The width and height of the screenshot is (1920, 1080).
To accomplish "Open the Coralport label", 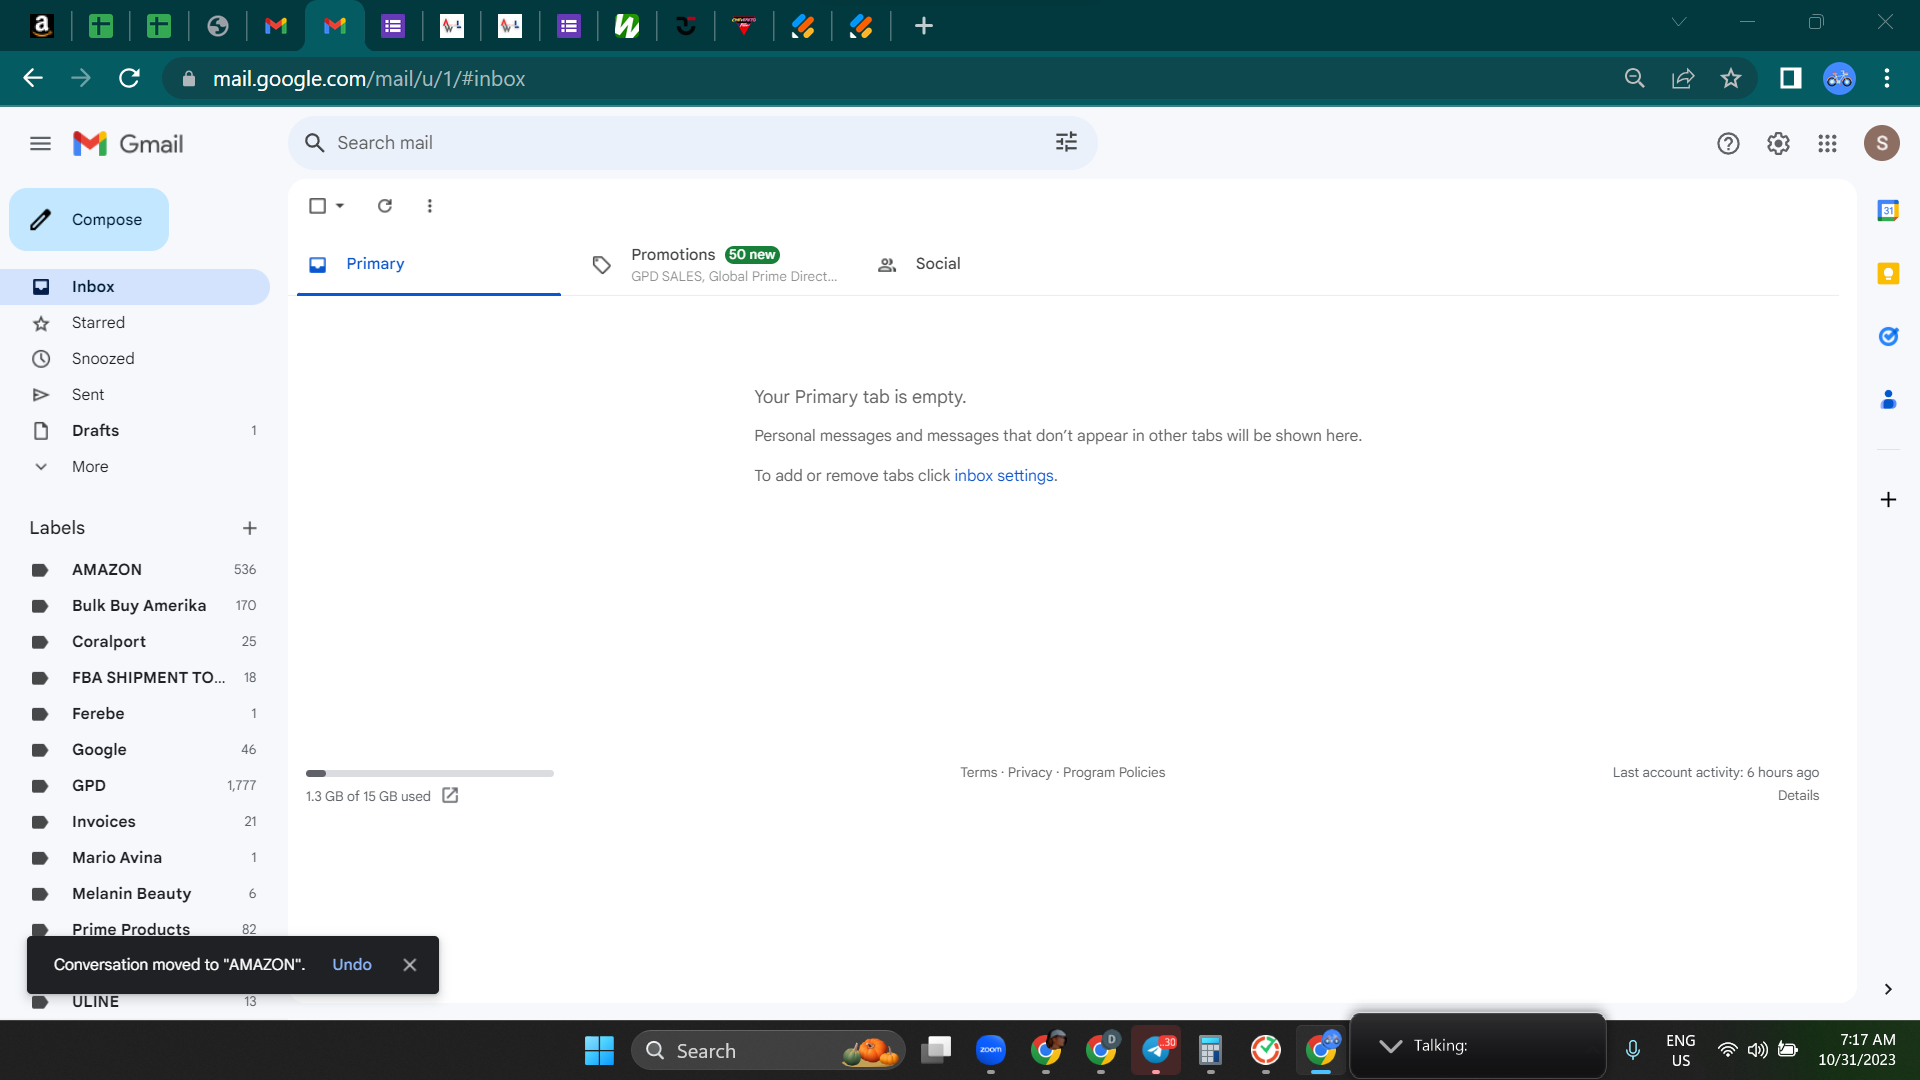I will pyautogui.click(x=135, y=642).
